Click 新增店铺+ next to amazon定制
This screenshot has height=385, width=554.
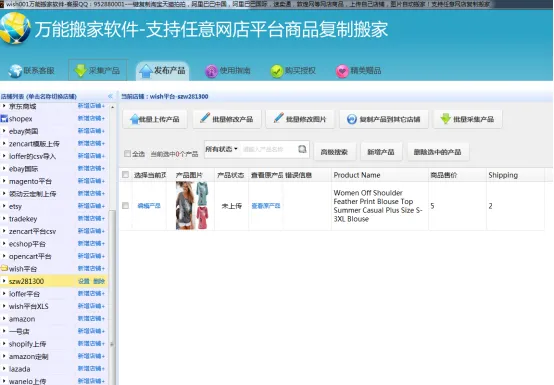[x=91, y=356]
